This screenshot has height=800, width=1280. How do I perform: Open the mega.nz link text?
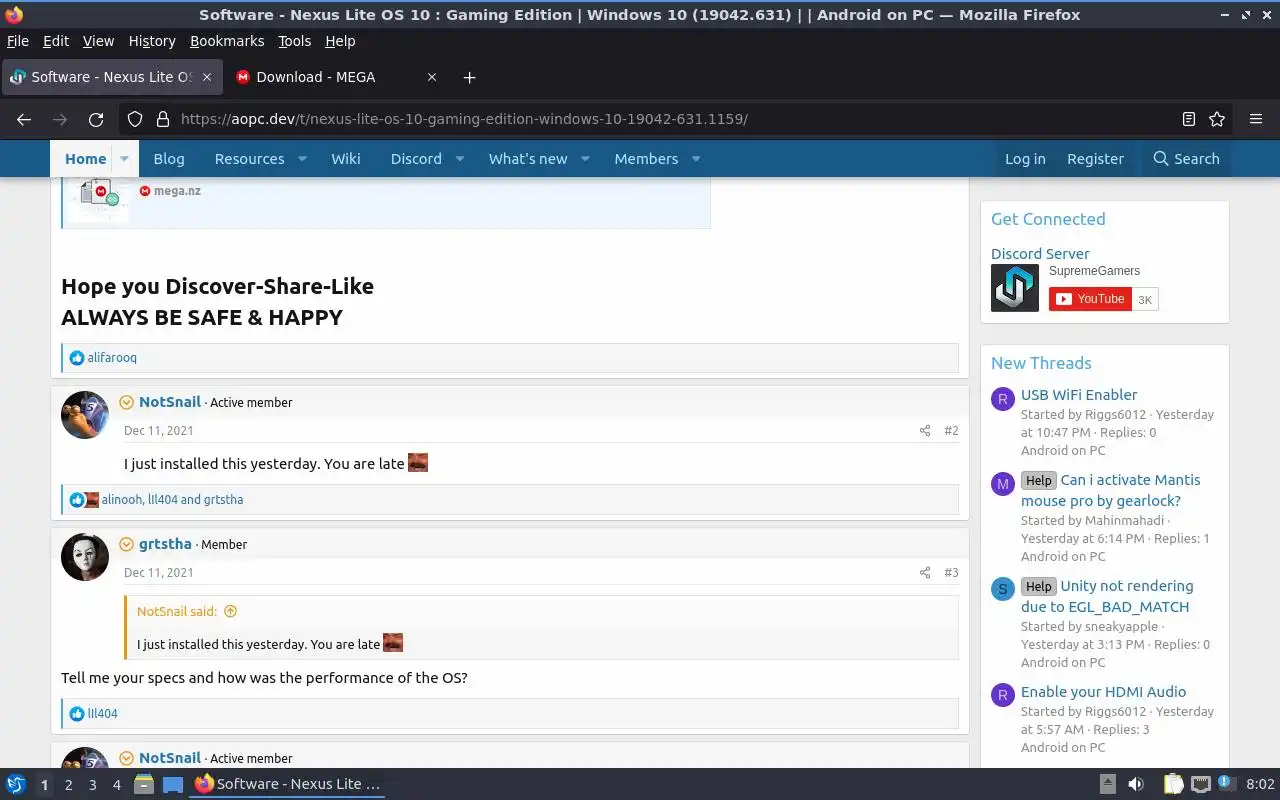[x=177, y=191]
